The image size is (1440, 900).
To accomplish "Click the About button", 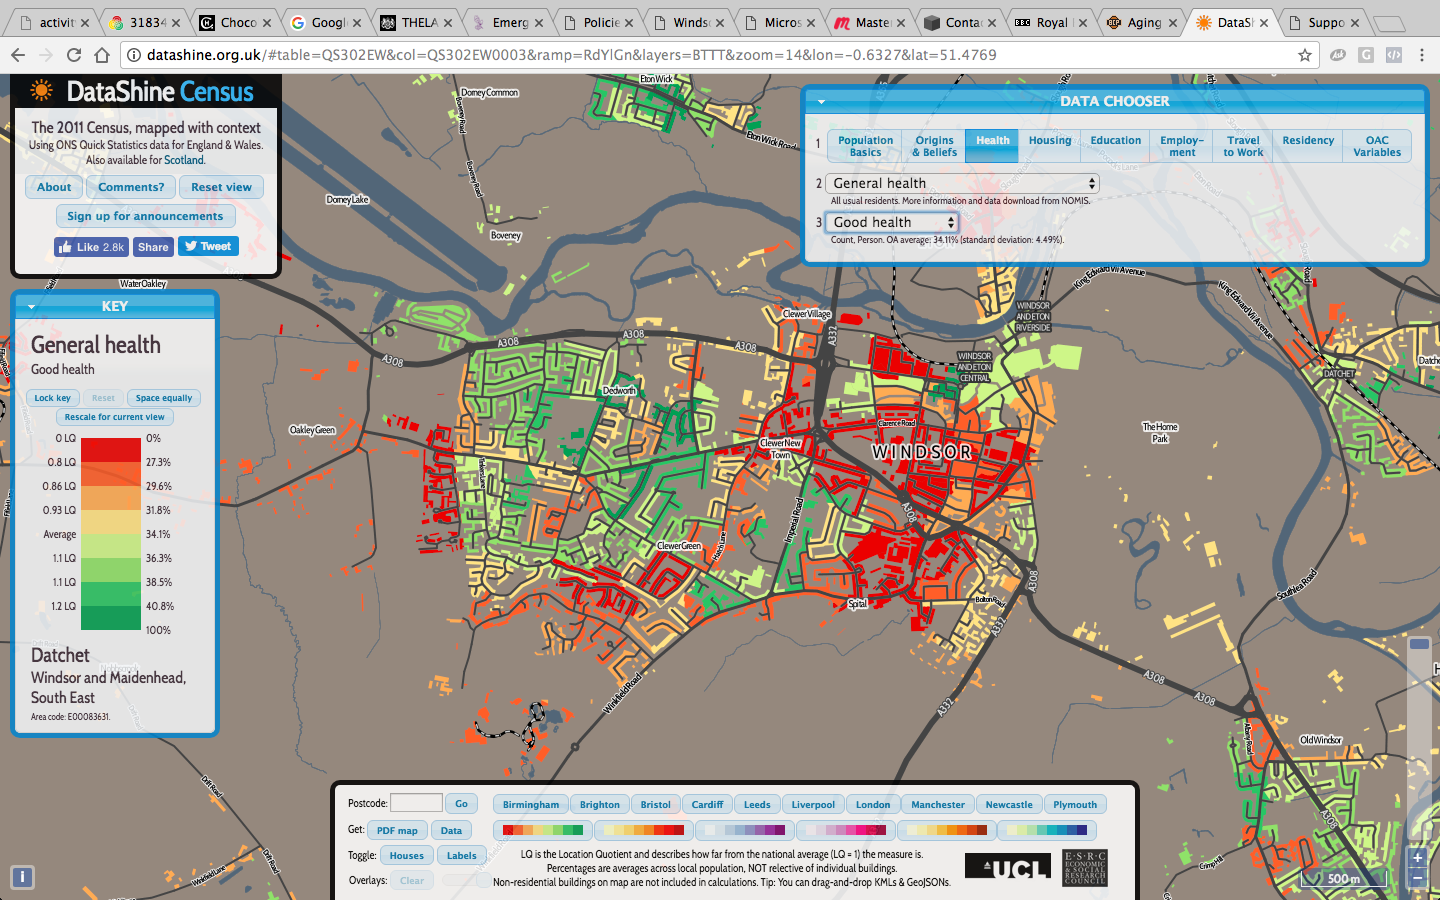I will point(54,187).
